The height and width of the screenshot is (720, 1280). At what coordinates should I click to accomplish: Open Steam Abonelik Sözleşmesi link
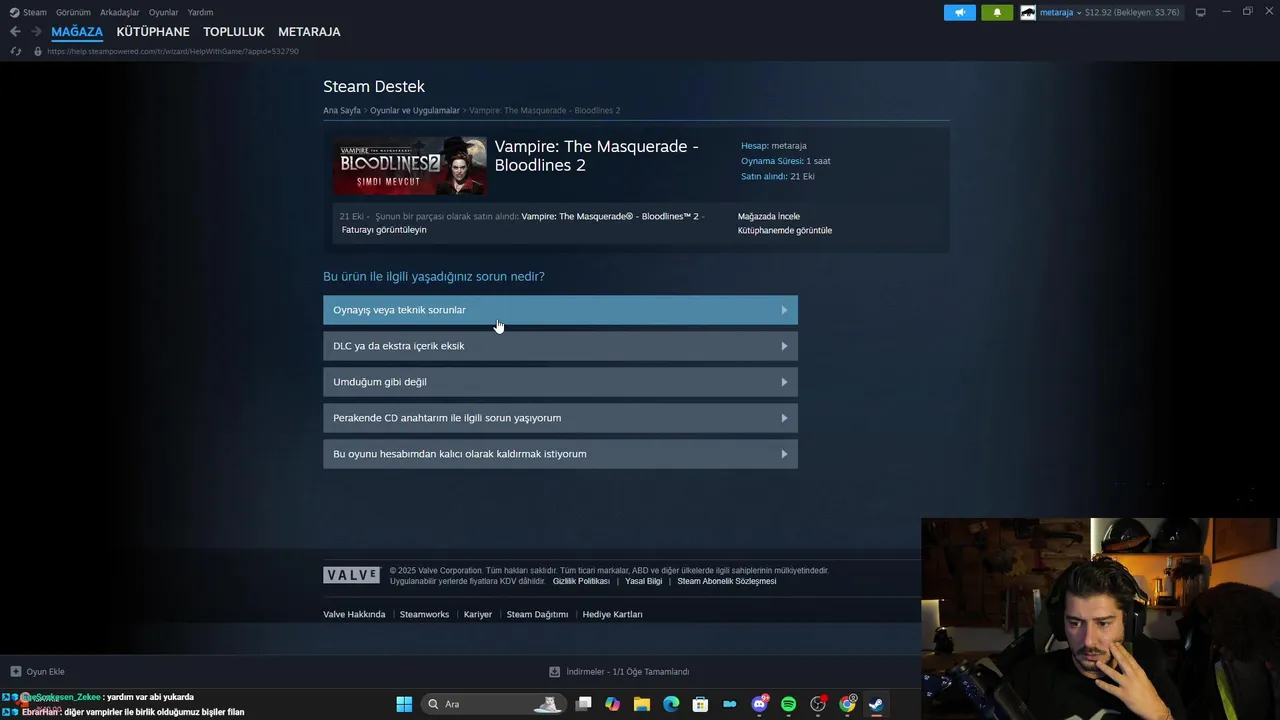tap(727, 581)
